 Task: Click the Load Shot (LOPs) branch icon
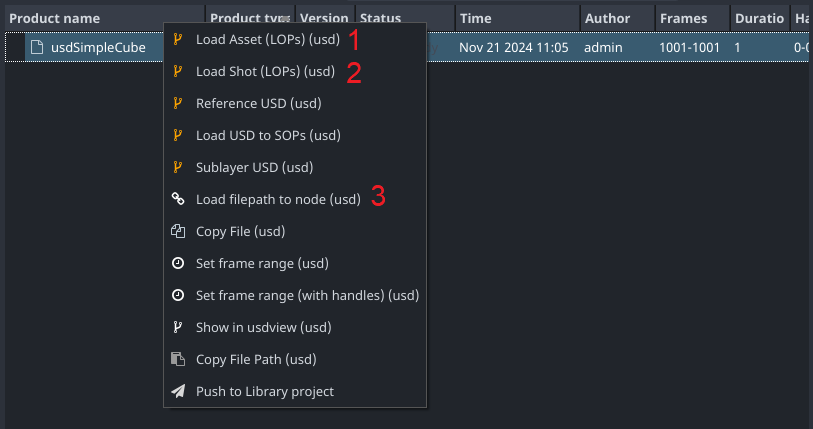click(178, 72)
